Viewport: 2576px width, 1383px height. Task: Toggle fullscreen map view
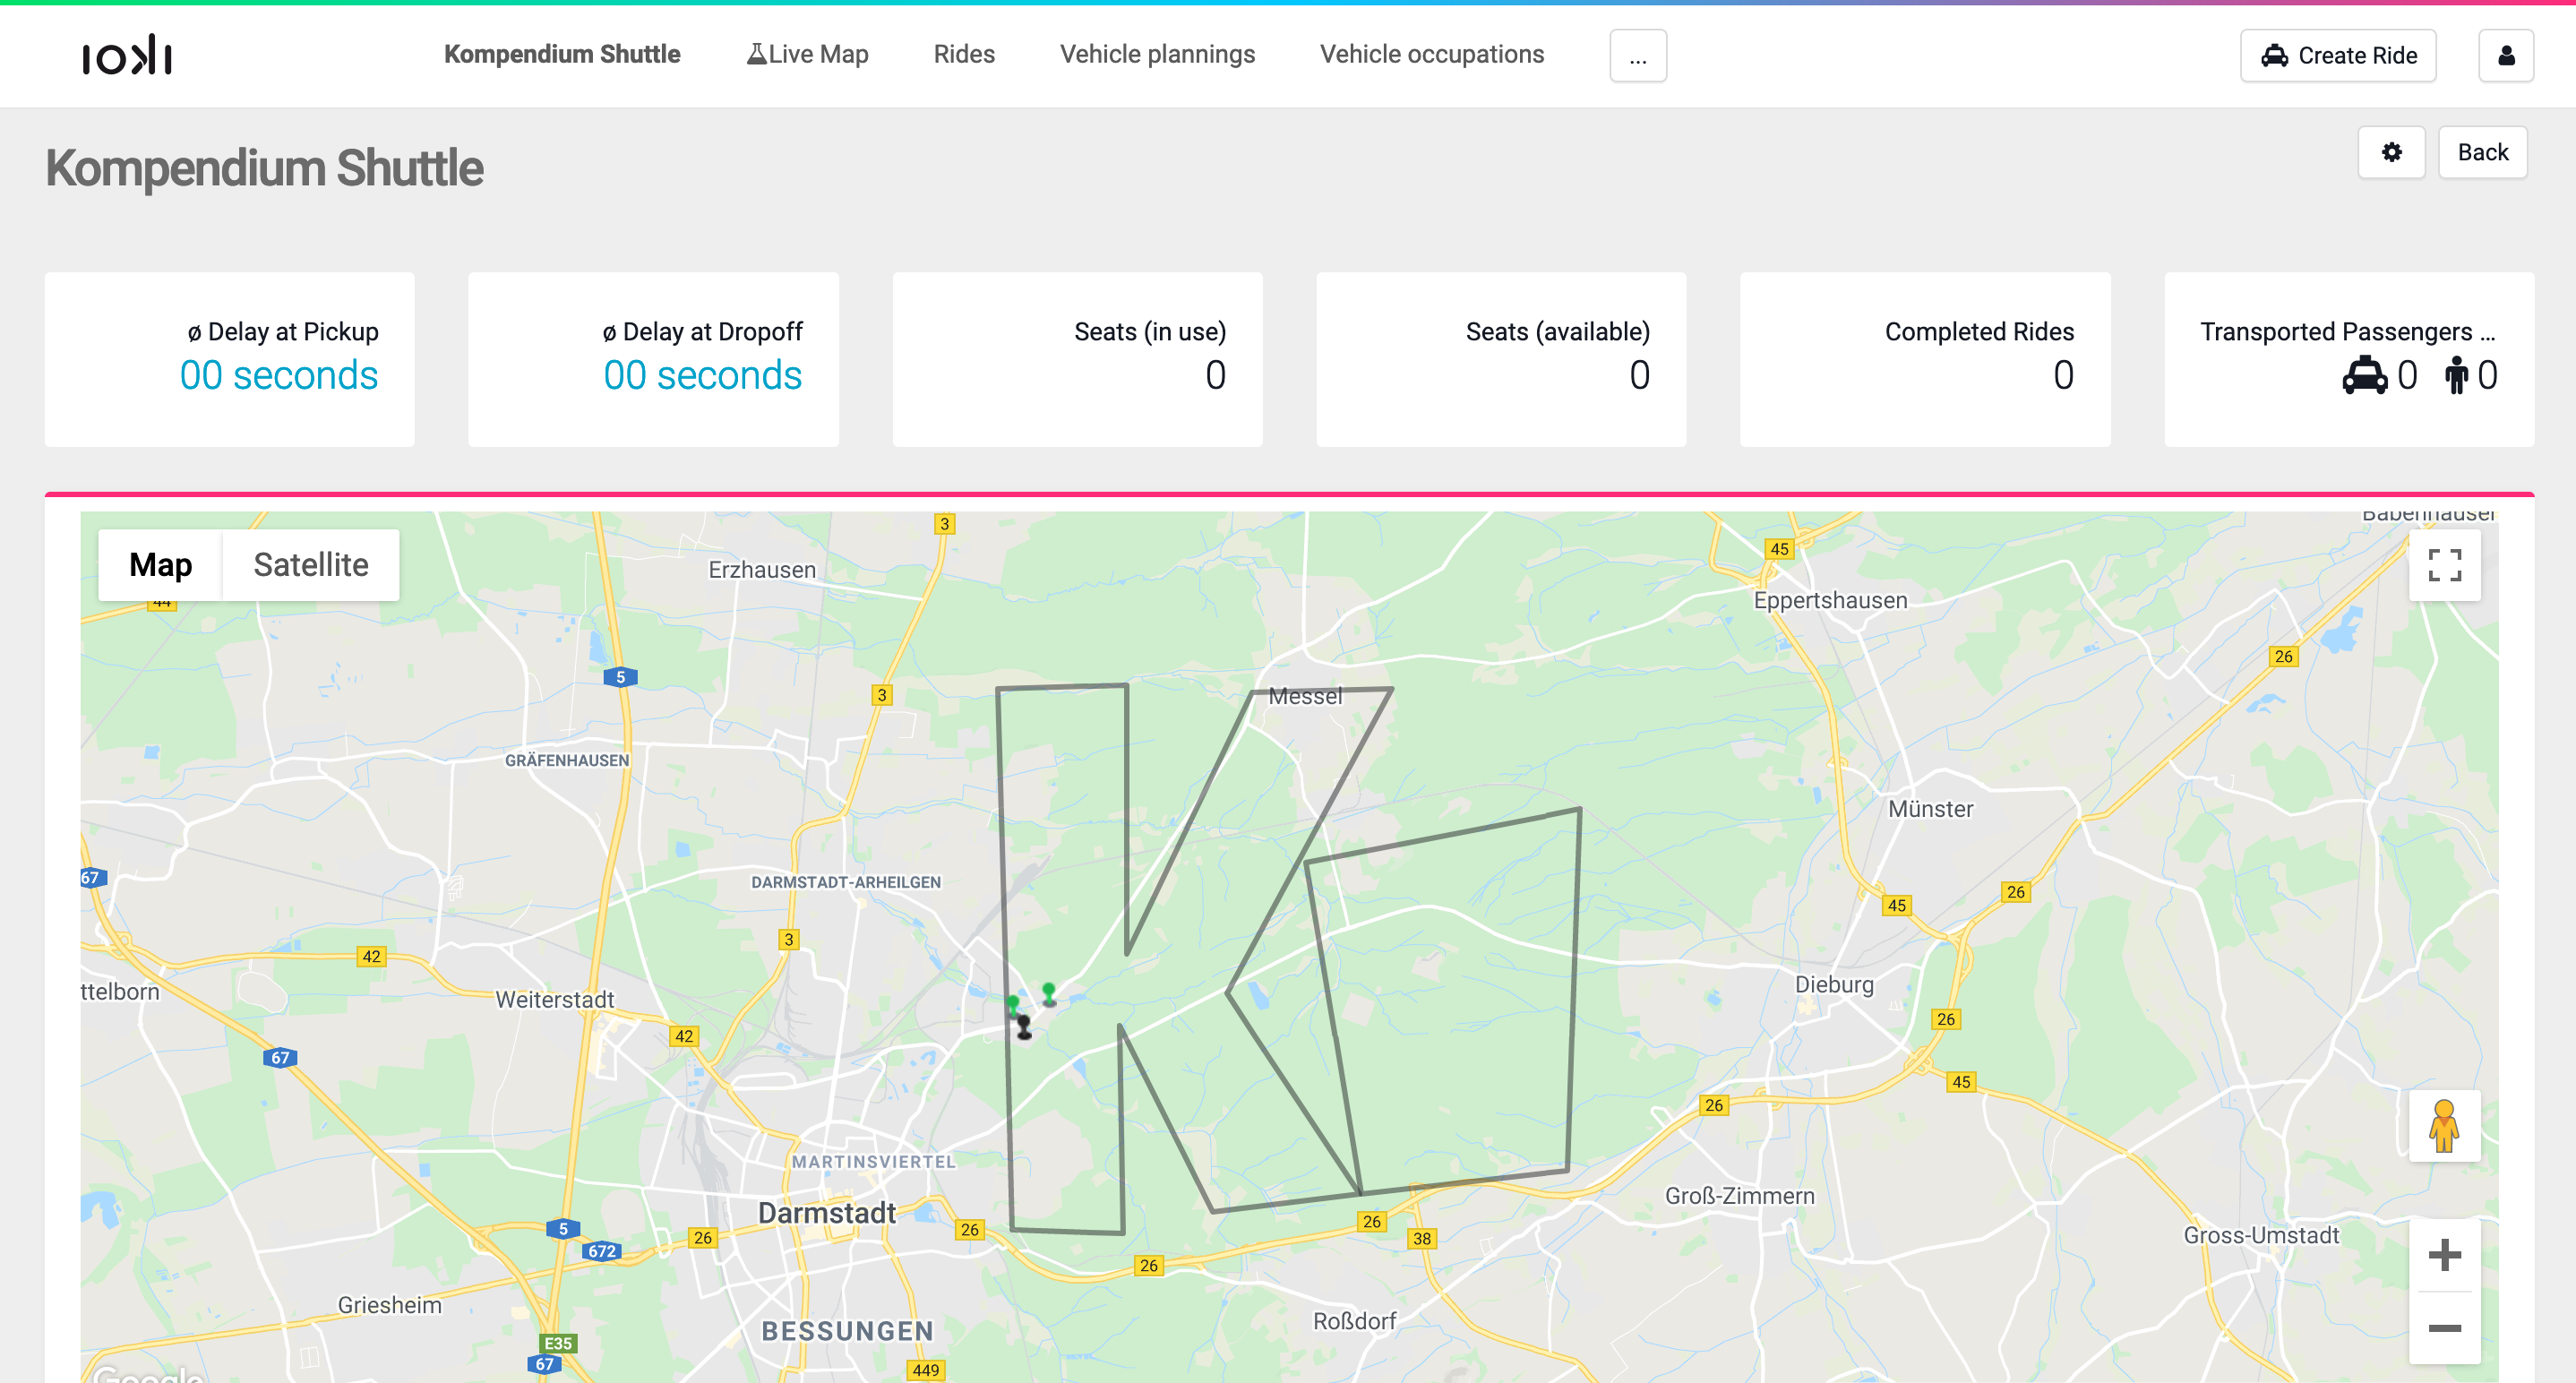pos(2444,565)
